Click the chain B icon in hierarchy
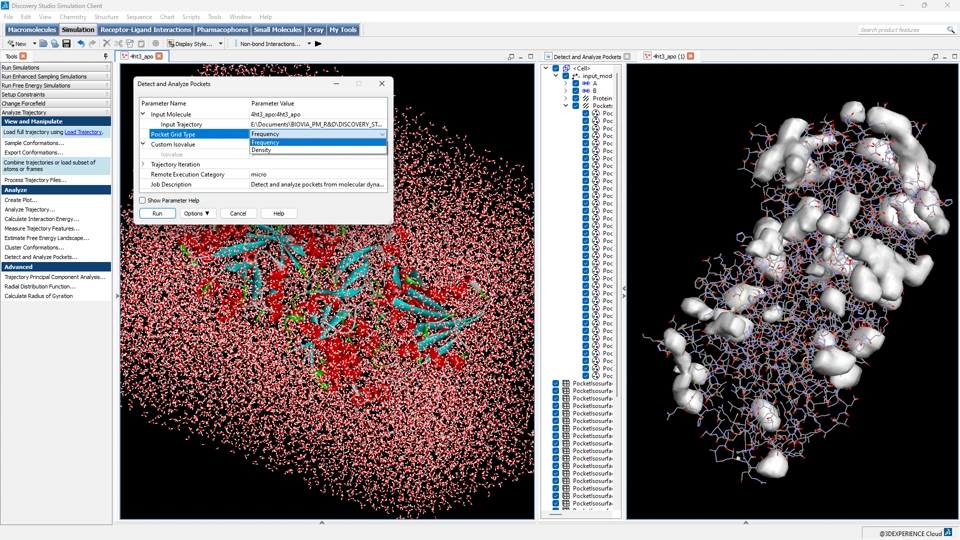The width and height of the screenshot is (960, 540). tap(586, 91)
